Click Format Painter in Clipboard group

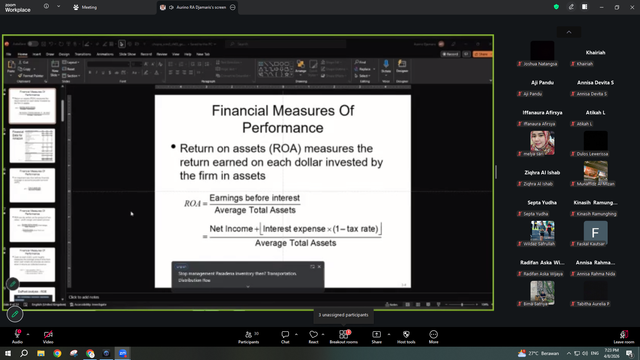click(x=31, y=76)
